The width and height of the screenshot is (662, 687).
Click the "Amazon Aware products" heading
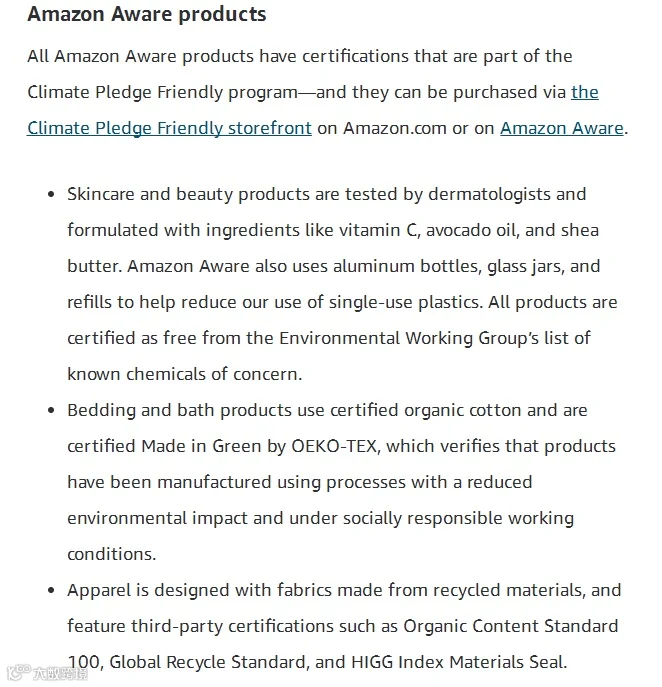(x=147, y=14)
